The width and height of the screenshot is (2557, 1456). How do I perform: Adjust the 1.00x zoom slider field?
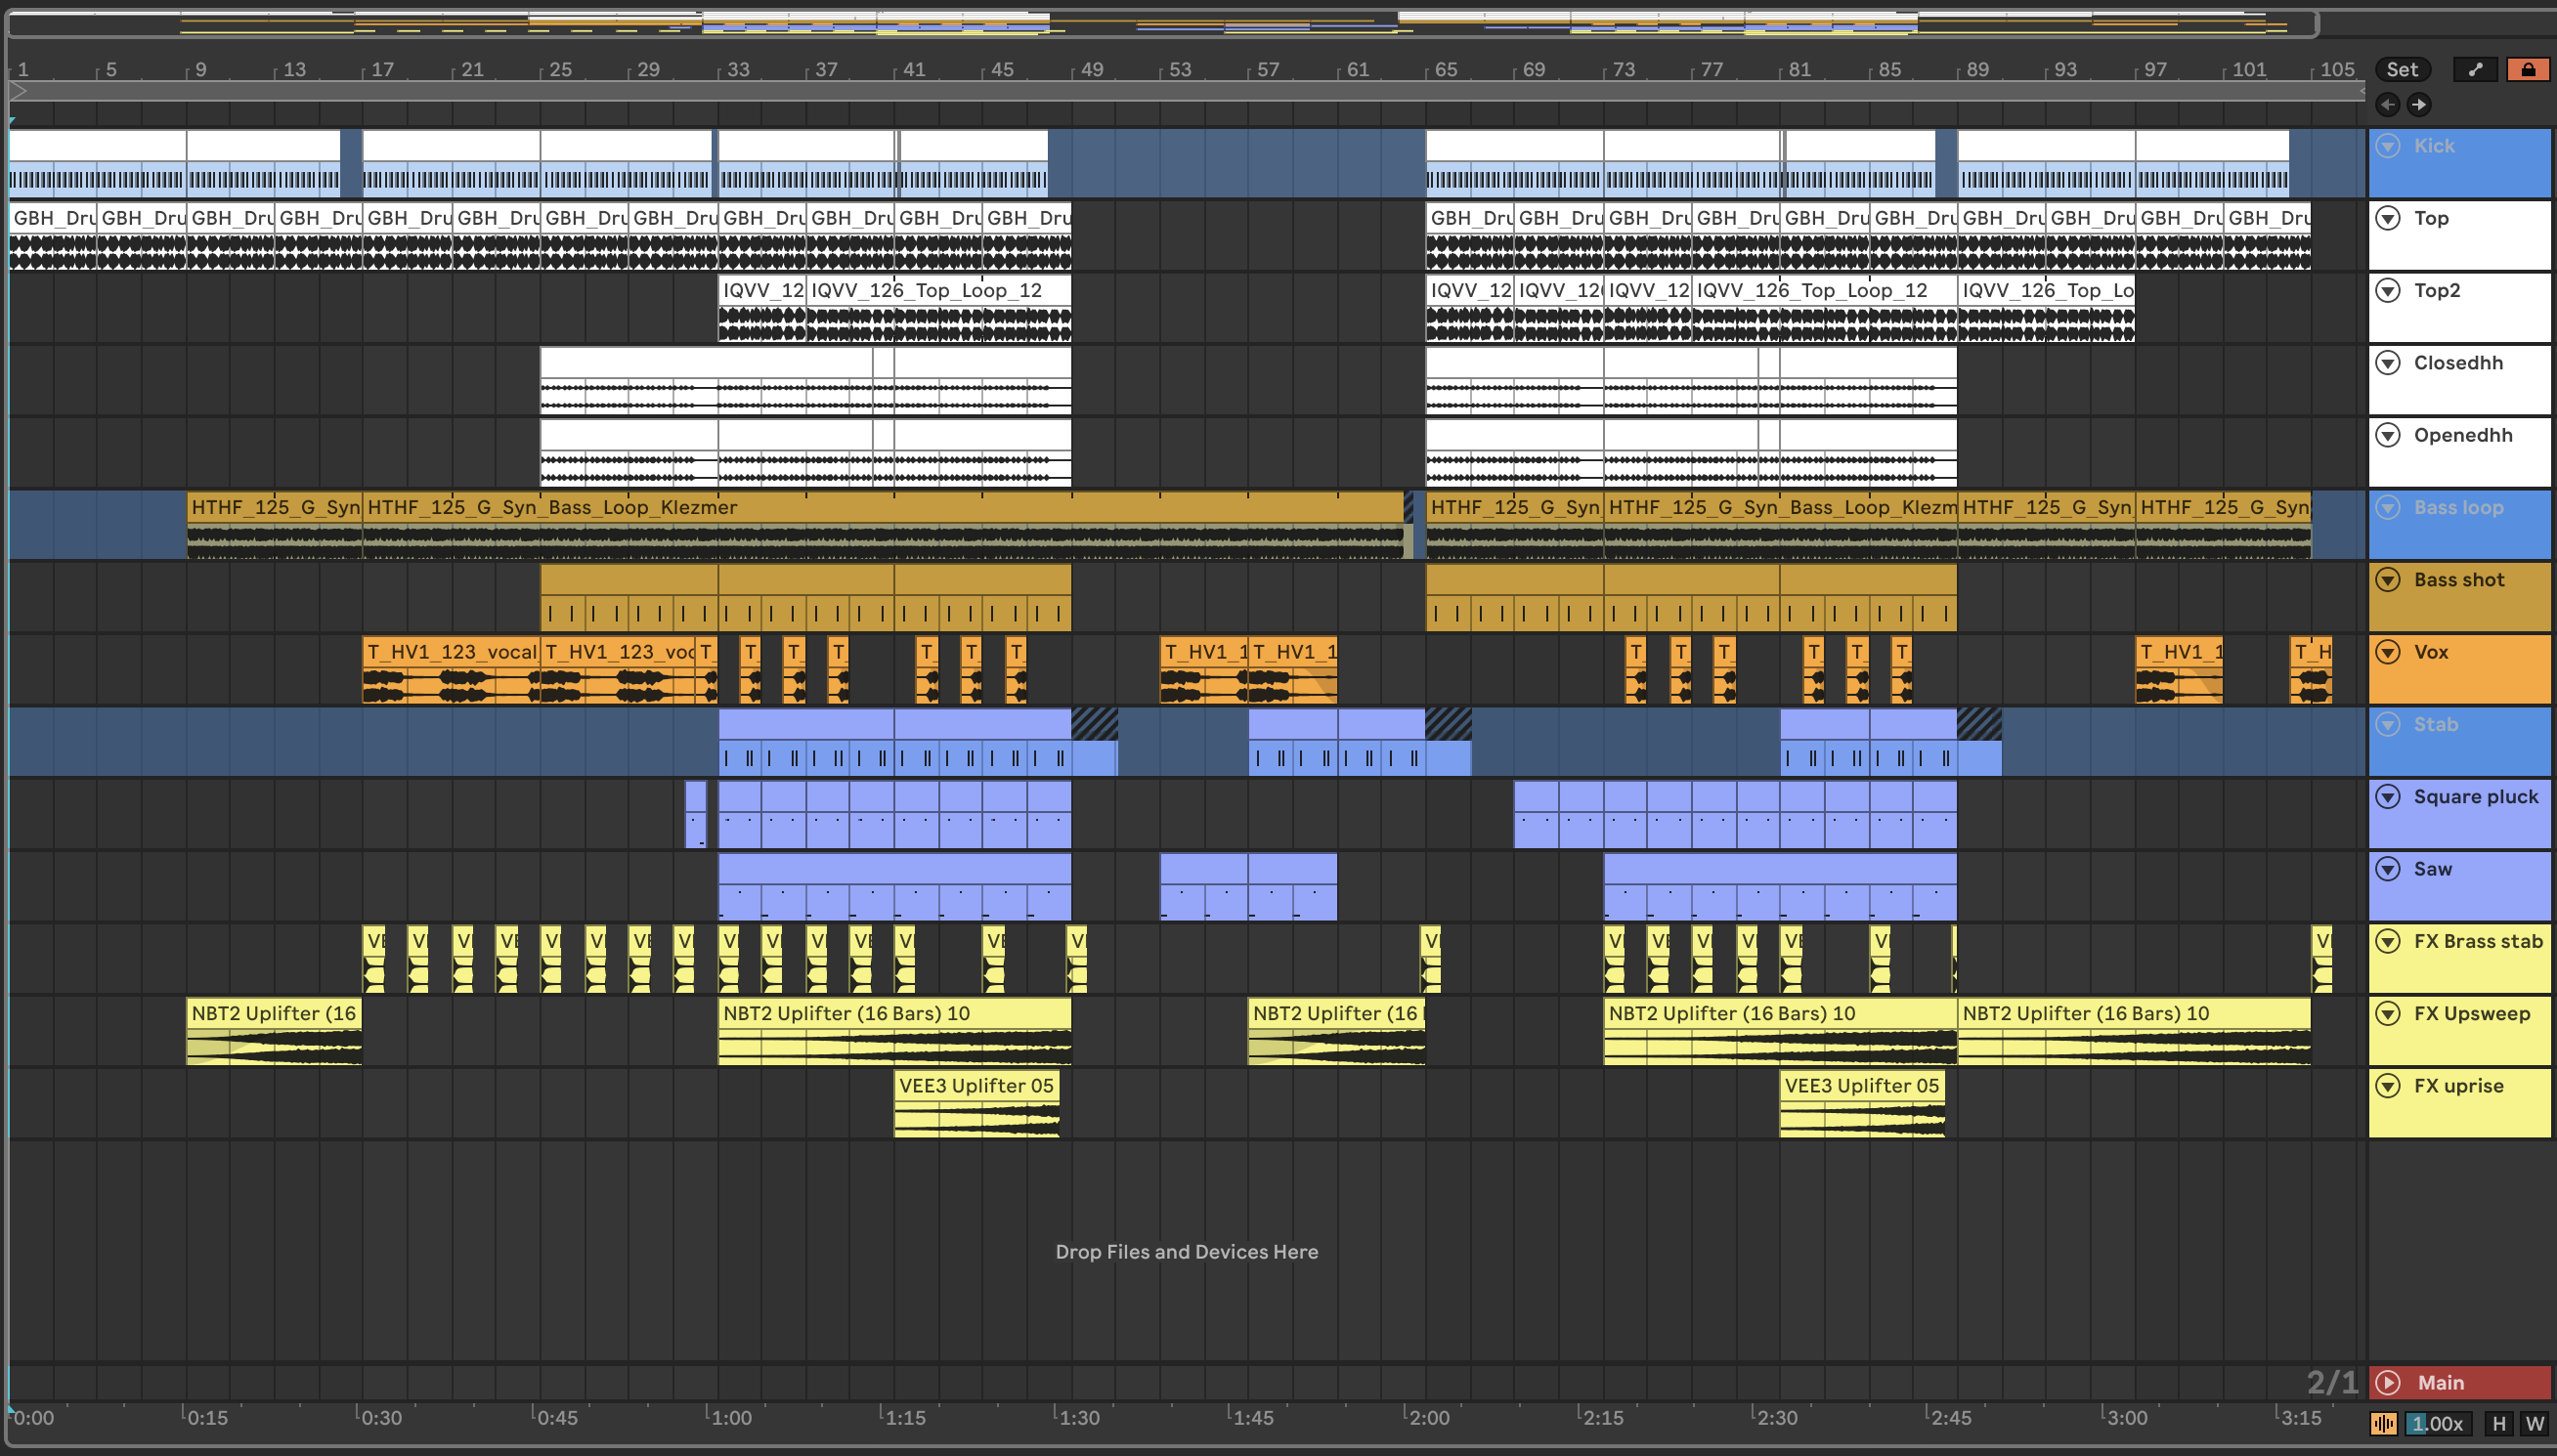click(2438, 1423)
